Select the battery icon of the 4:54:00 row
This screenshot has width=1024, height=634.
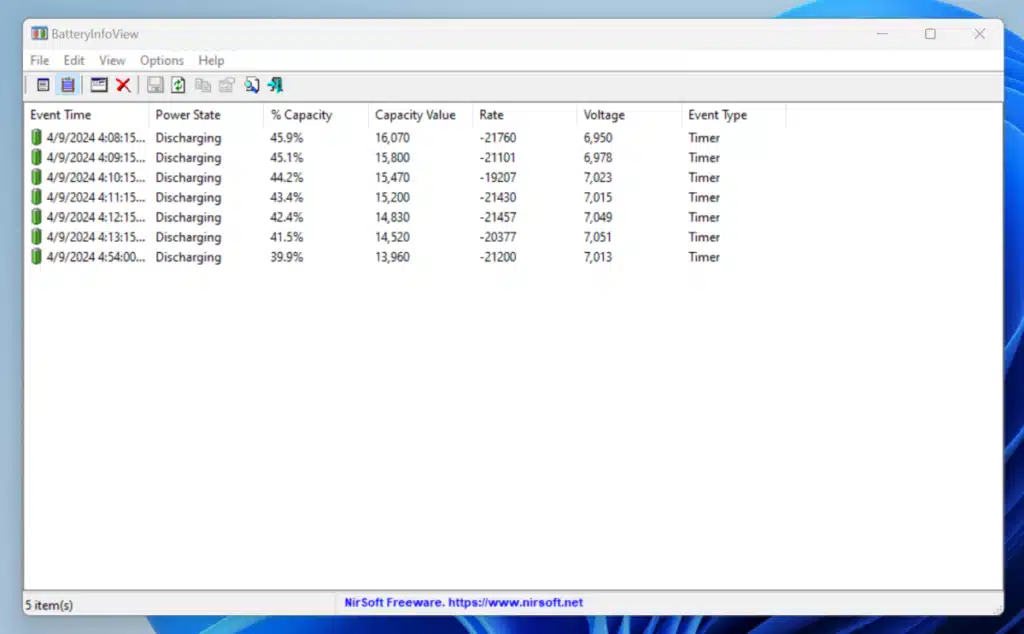point(36,257)
